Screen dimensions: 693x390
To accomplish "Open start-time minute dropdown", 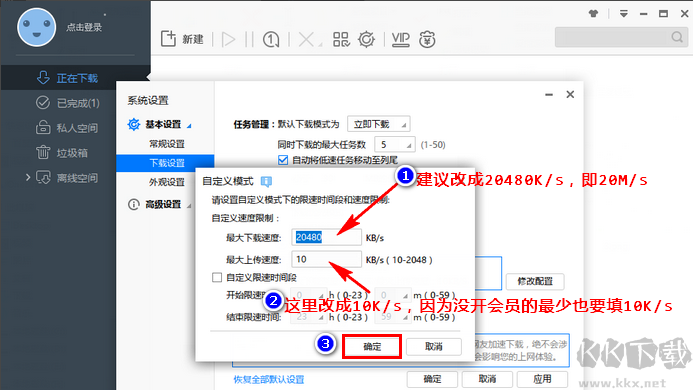I will coord(392,295).
